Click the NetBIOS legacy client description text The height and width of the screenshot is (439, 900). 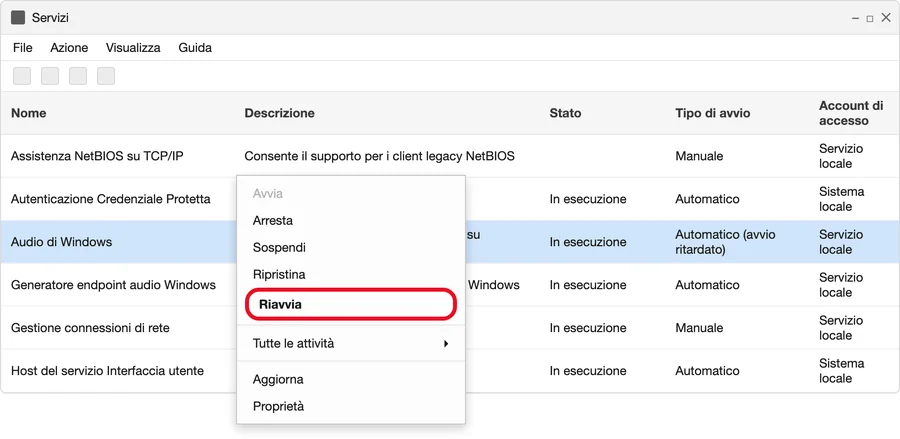point(379,156)
